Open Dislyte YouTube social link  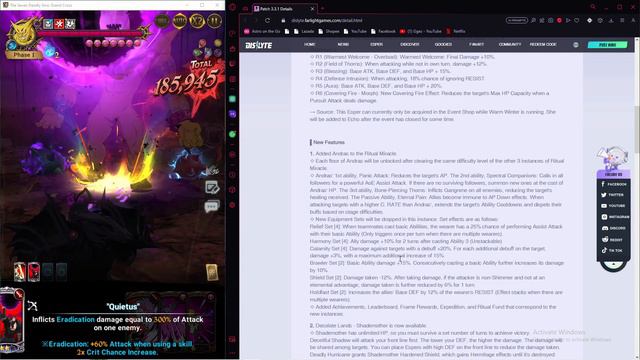613,206
